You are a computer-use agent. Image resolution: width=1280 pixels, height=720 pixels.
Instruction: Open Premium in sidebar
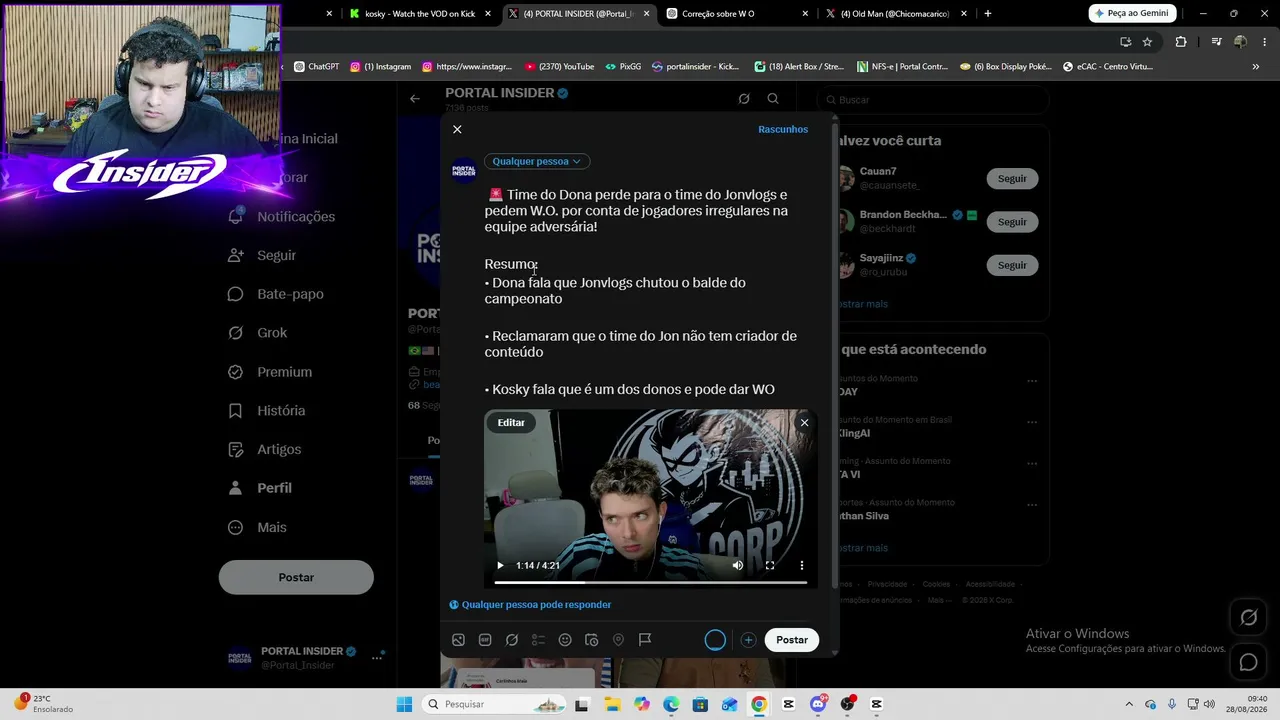coord(270,372)
